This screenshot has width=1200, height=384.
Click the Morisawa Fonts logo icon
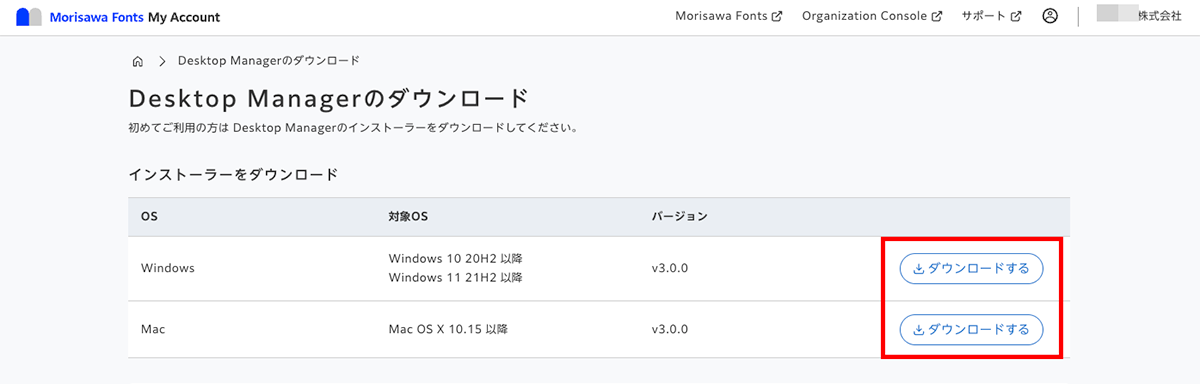[29, 17]
